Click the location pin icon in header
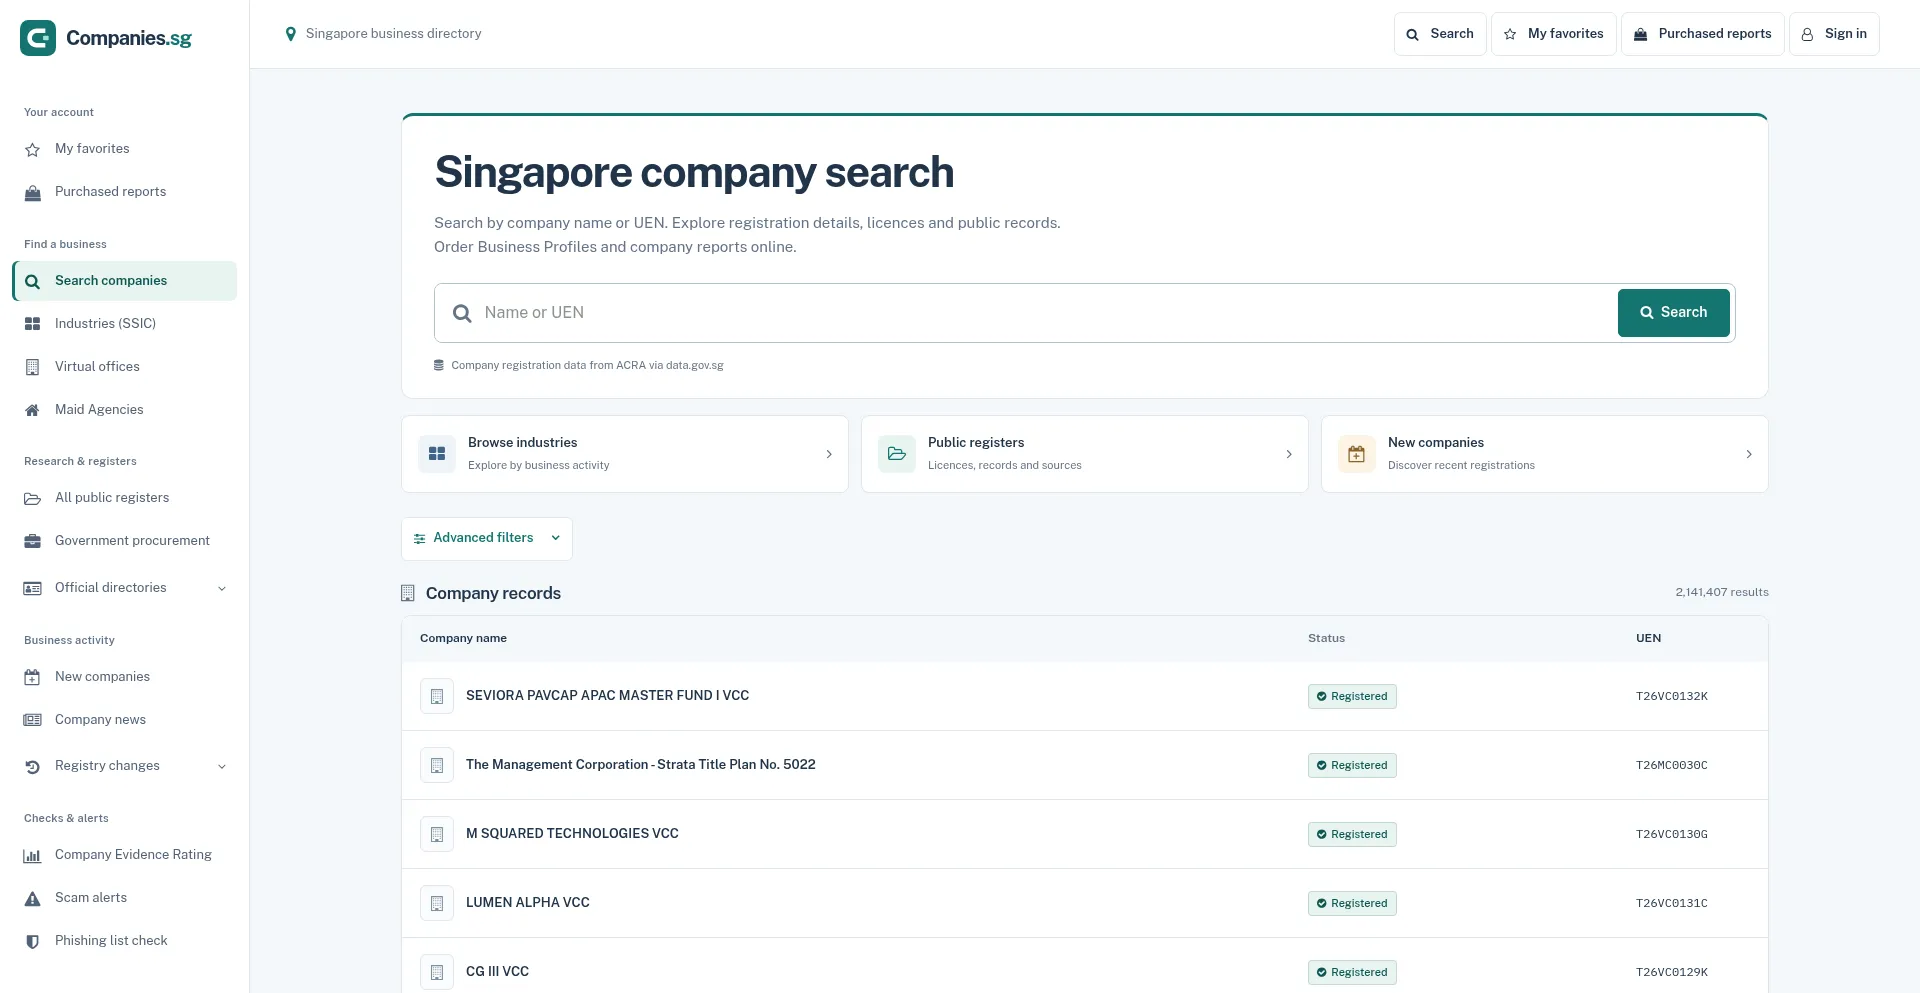The image size is (1920, 993). (291, 34)
